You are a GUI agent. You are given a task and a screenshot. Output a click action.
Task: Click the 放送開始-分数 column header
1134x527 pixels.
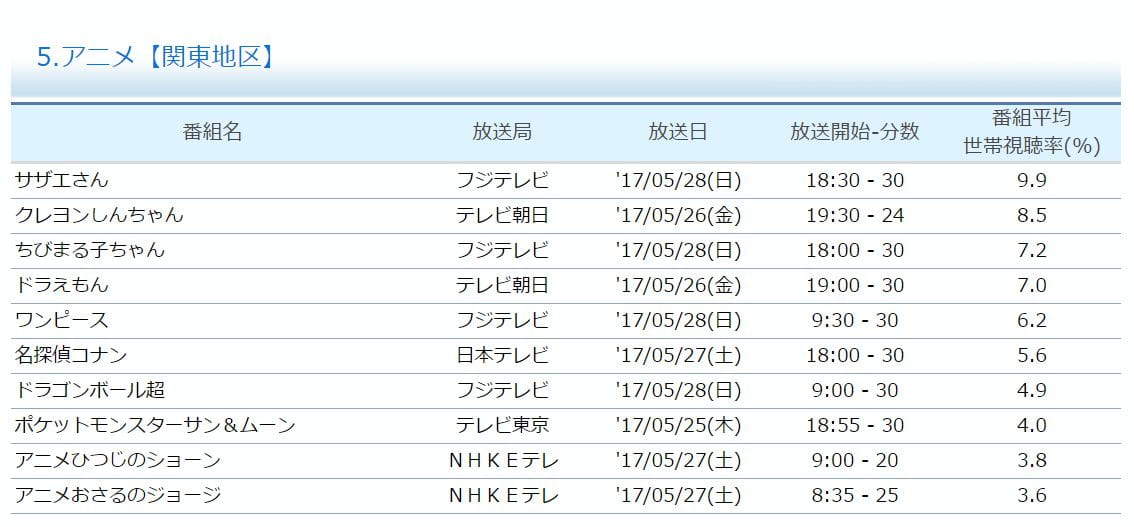(x=855, y=132)
